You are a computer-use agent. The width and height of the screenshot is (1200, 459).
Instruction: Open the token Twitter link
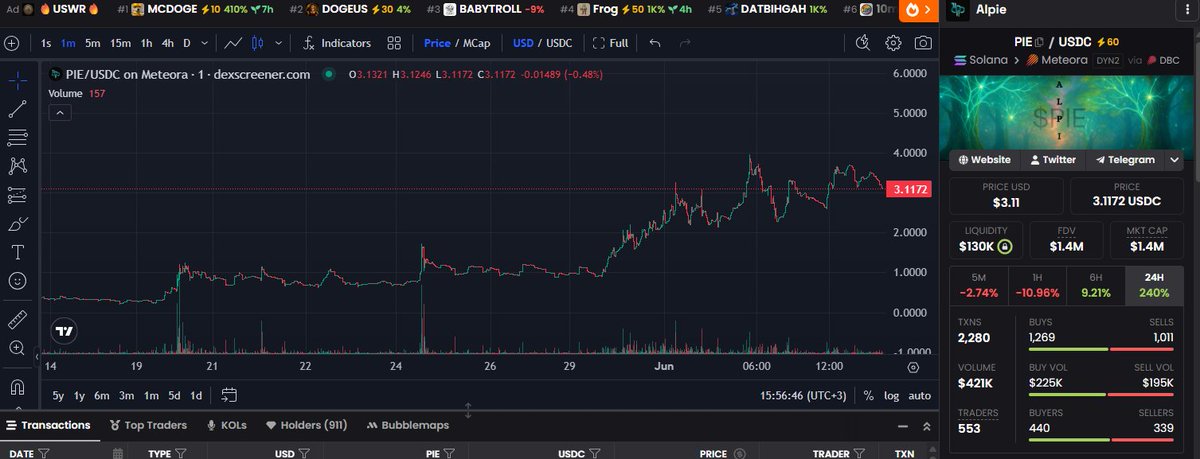(1051, 159)
